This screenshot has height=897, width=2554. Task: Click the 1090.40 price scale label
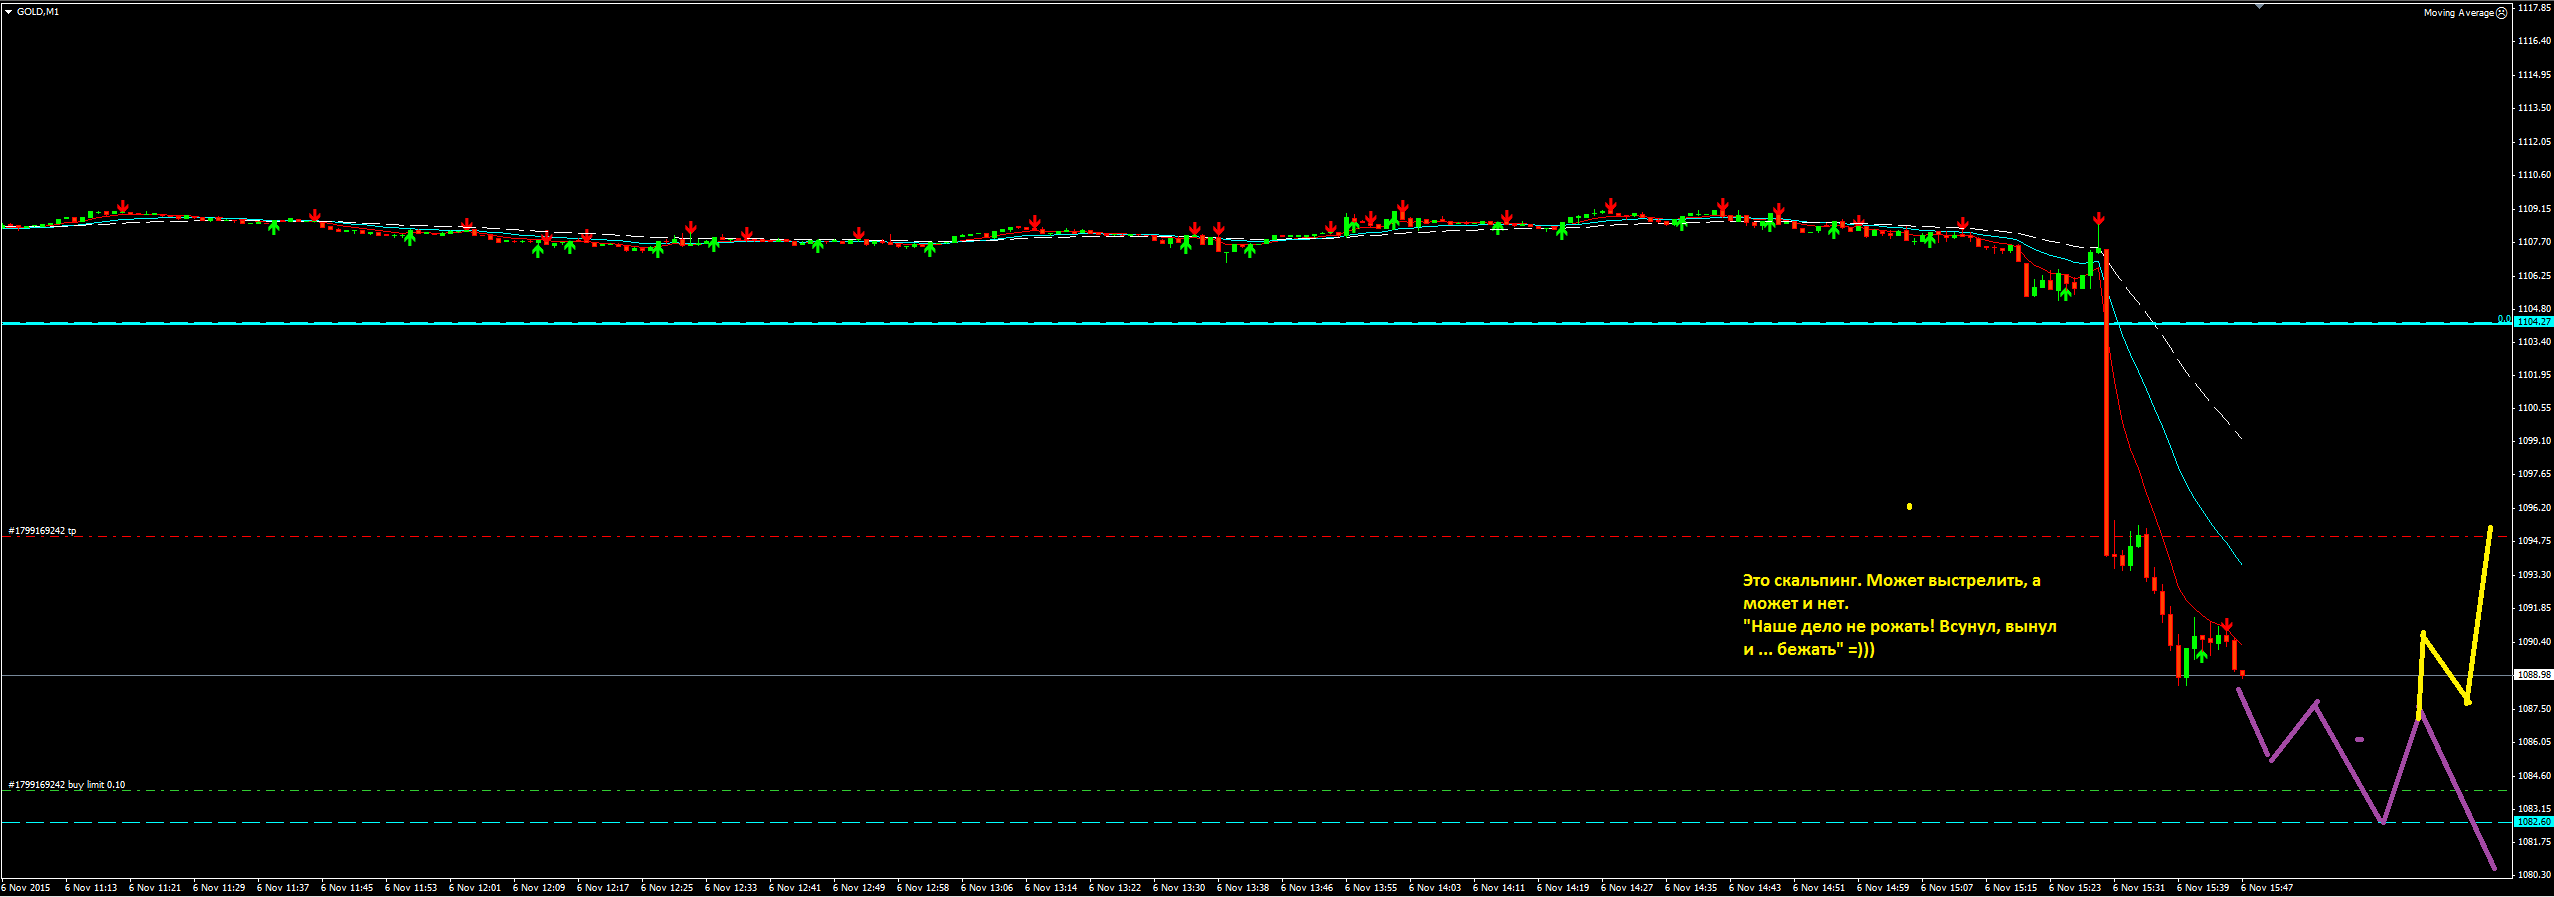point(2534,642)
